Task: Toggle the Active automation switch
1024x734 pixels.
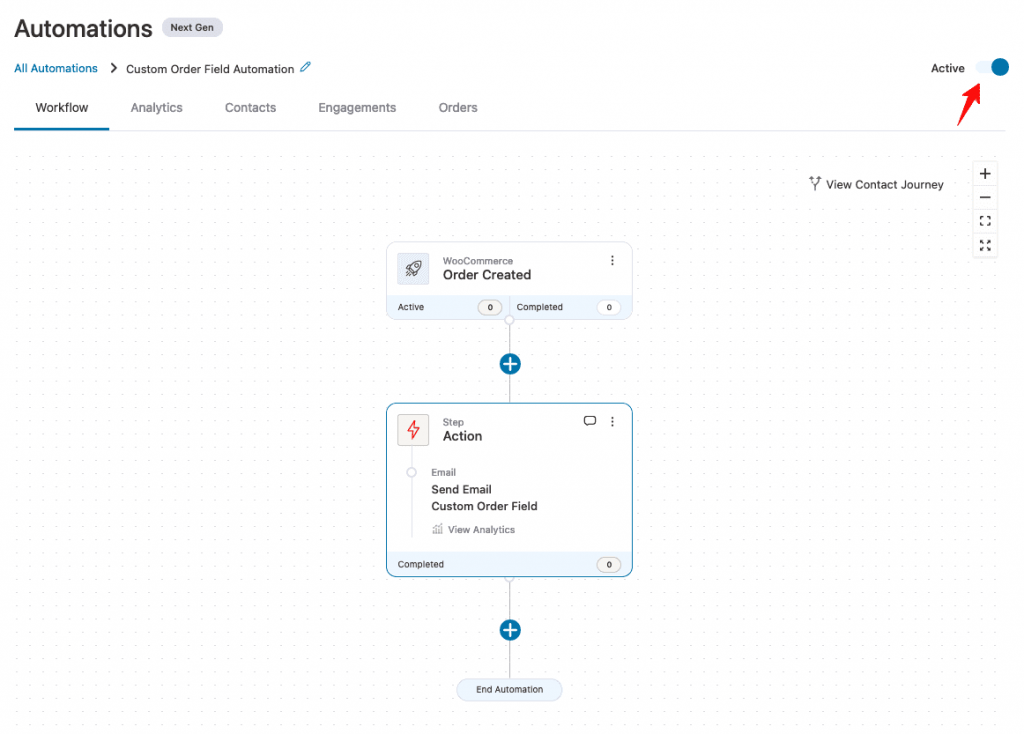Action: click(992, 67)
